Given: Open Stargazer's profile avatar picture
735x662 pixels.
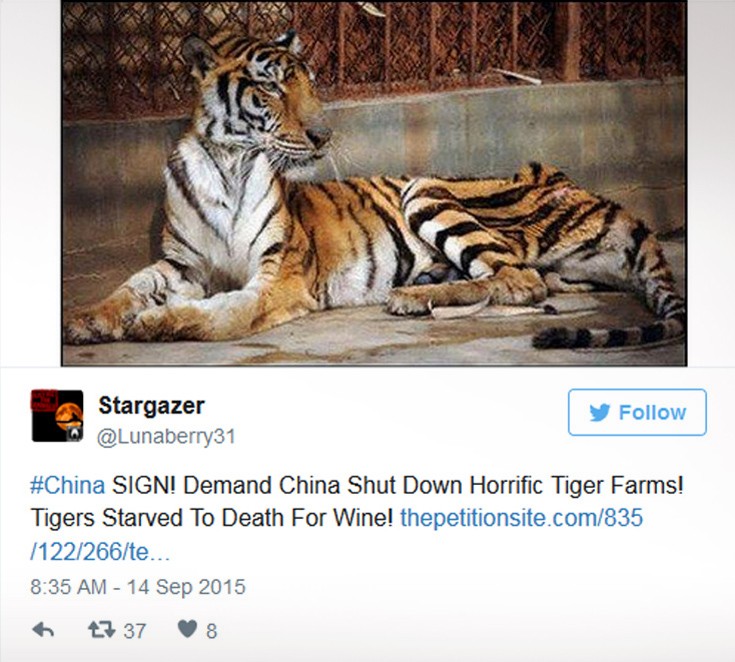Looking at the screenshot, I should point(57,415).
